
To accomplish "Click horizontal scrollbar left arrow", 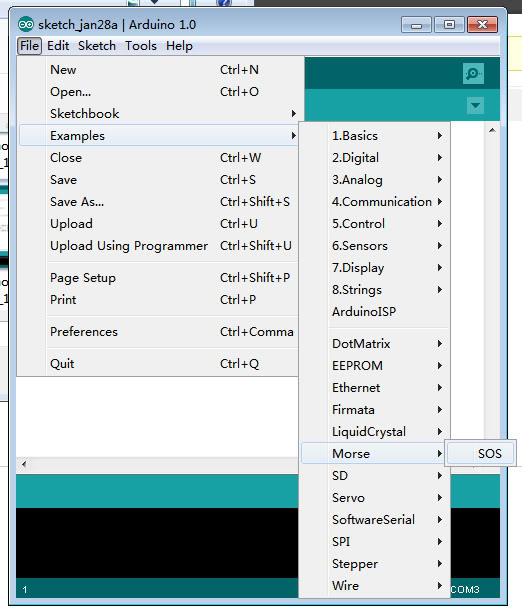I will [x=24, y=464].
